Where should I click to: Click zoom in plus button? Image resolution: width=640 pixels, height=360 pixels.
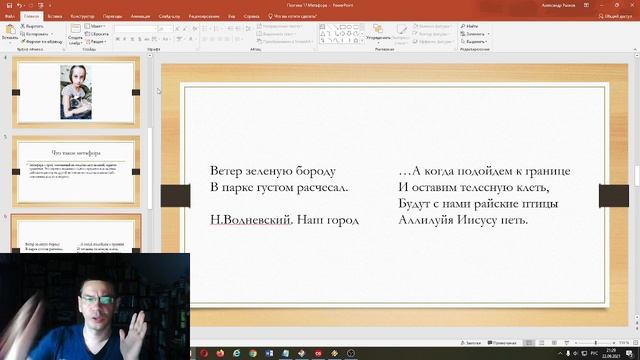[614, 343]
